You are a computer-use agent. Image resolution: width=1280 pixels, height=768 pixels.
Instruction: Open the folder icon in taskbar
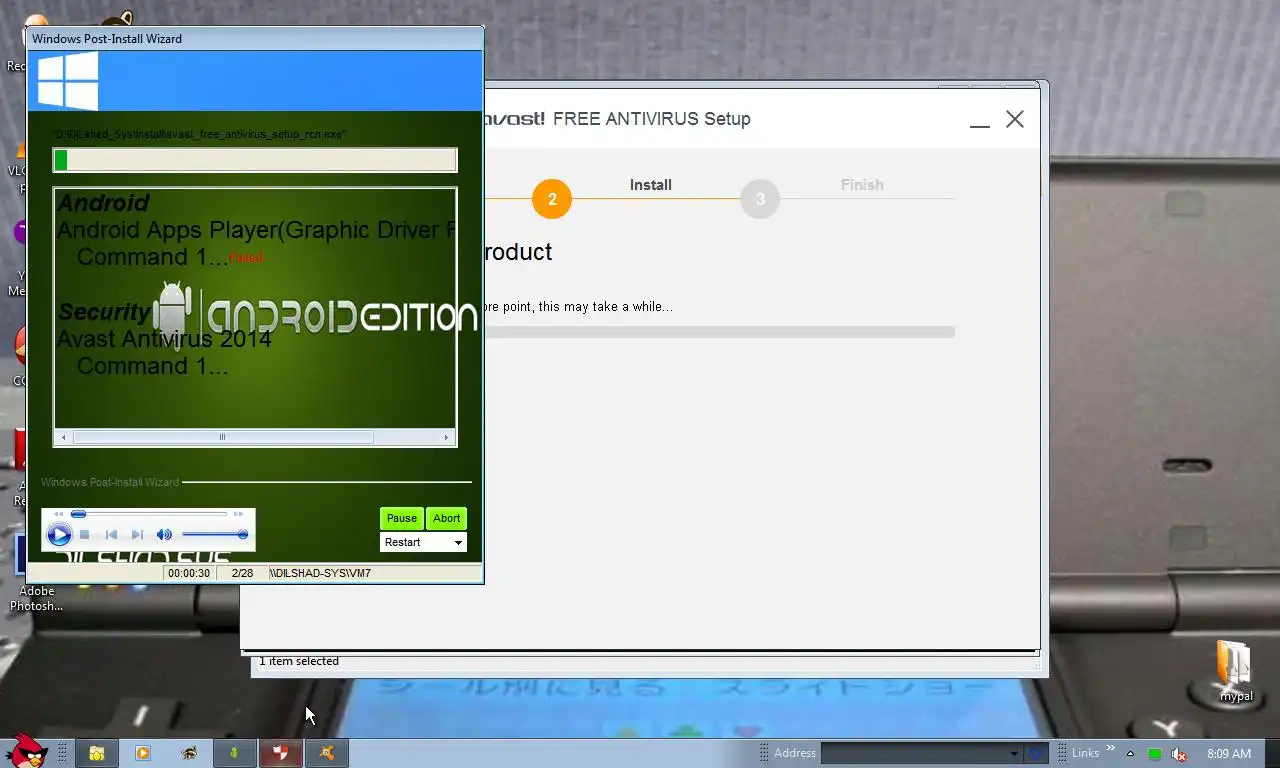pyautogui.click(x=97, y=753)
